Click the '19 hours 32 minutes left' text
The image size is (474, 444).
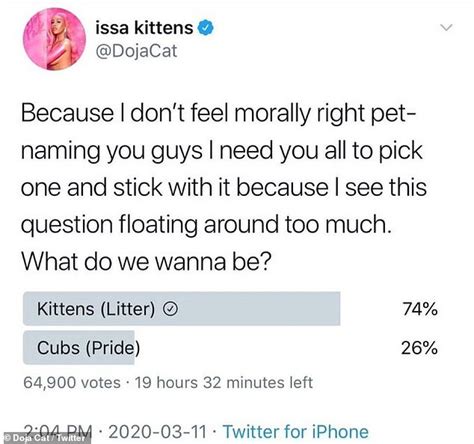224,383
